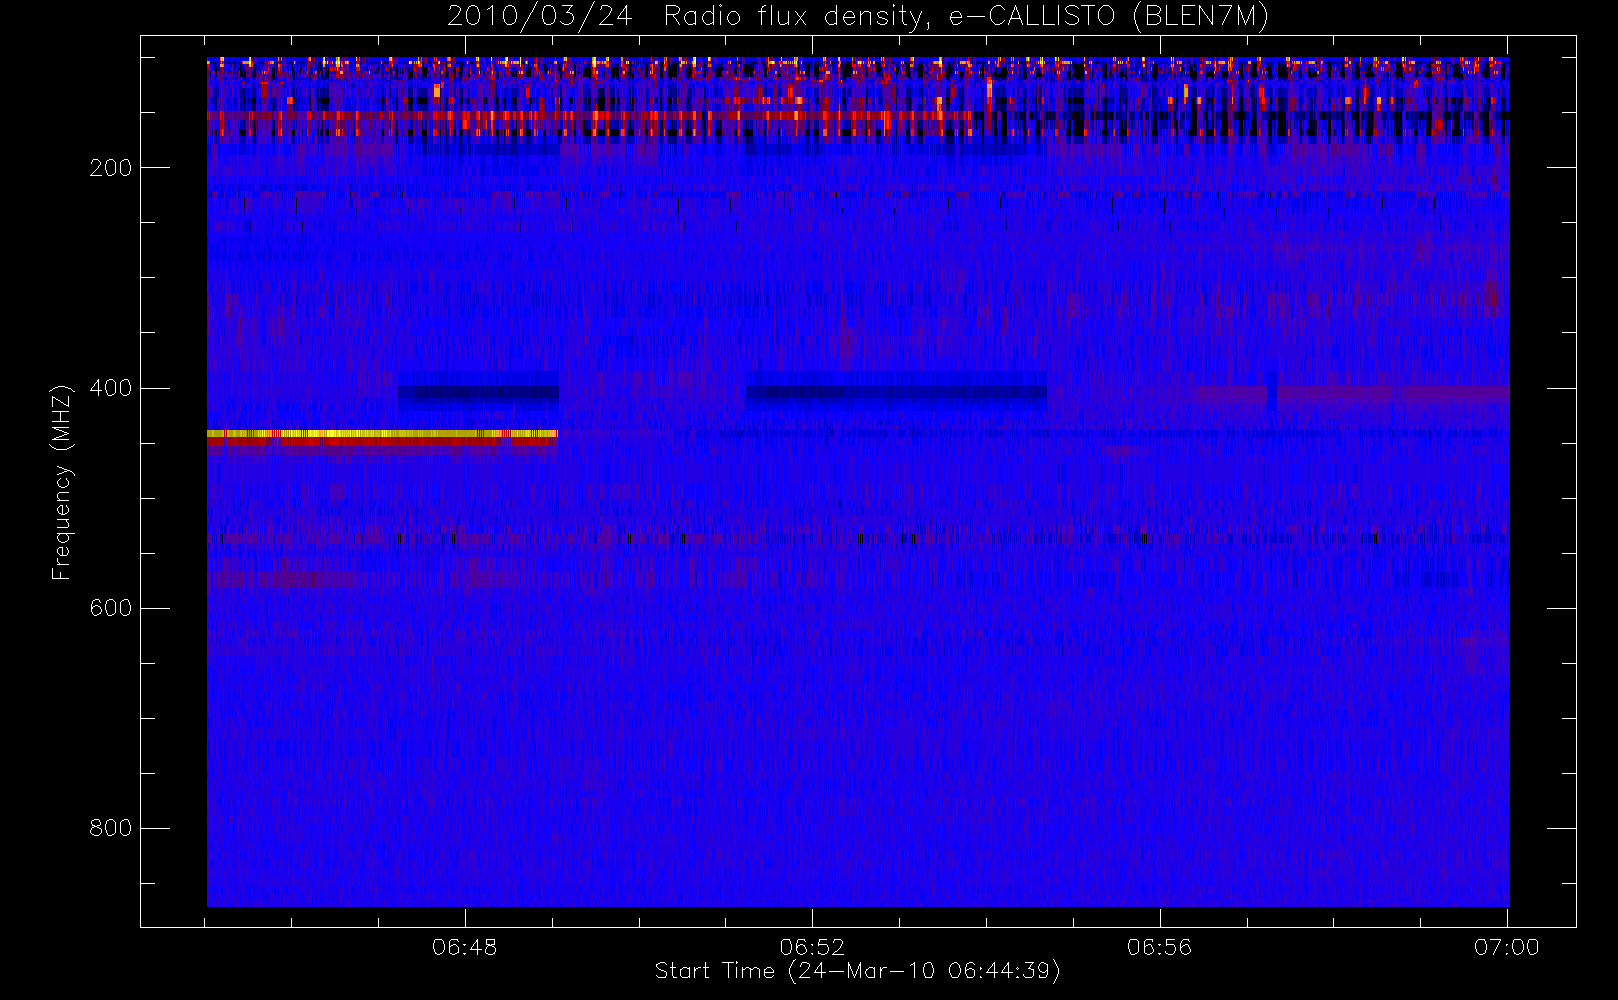Click the short dark blue band near 06:48

click(478, 393)
